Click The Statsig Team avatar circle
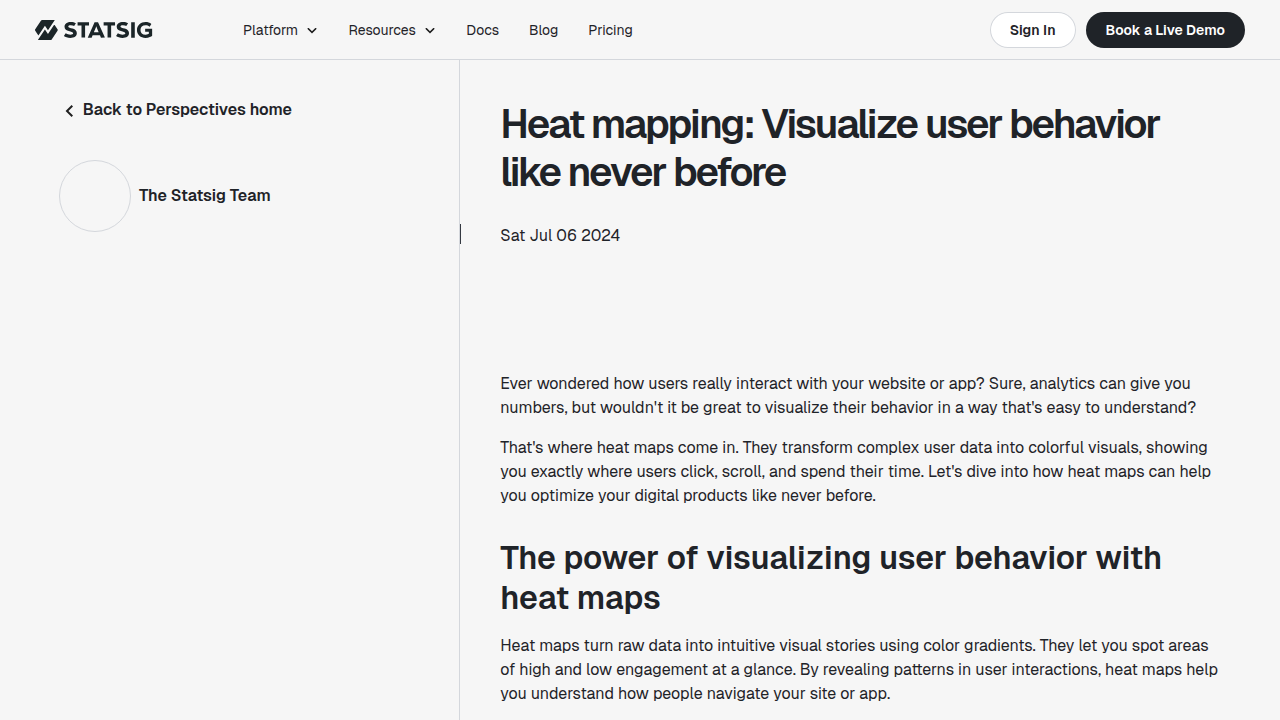This screenshot has height=720, width=1280. click(95, 196)
